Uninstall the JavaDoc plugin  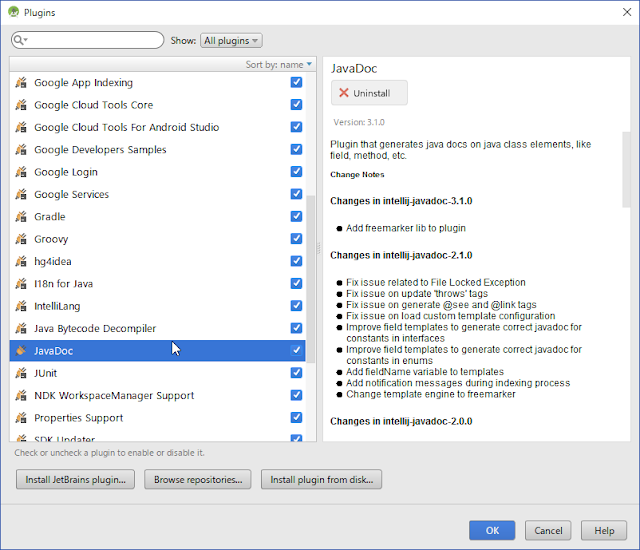pos(369,93)
